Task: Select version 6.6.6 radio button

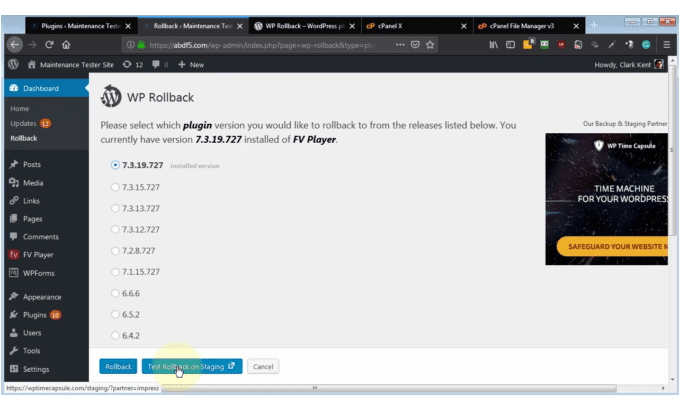Action: (115, 293)
